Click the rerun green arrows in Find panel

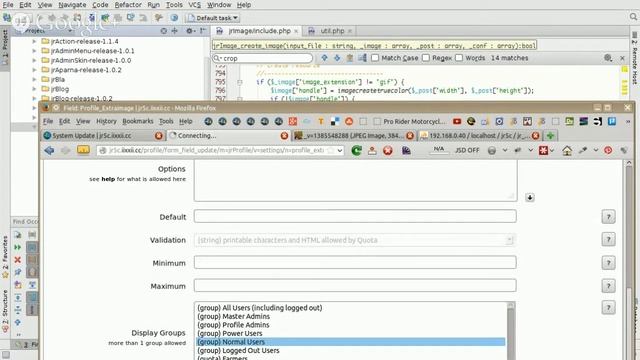click(x=18, y=247)
